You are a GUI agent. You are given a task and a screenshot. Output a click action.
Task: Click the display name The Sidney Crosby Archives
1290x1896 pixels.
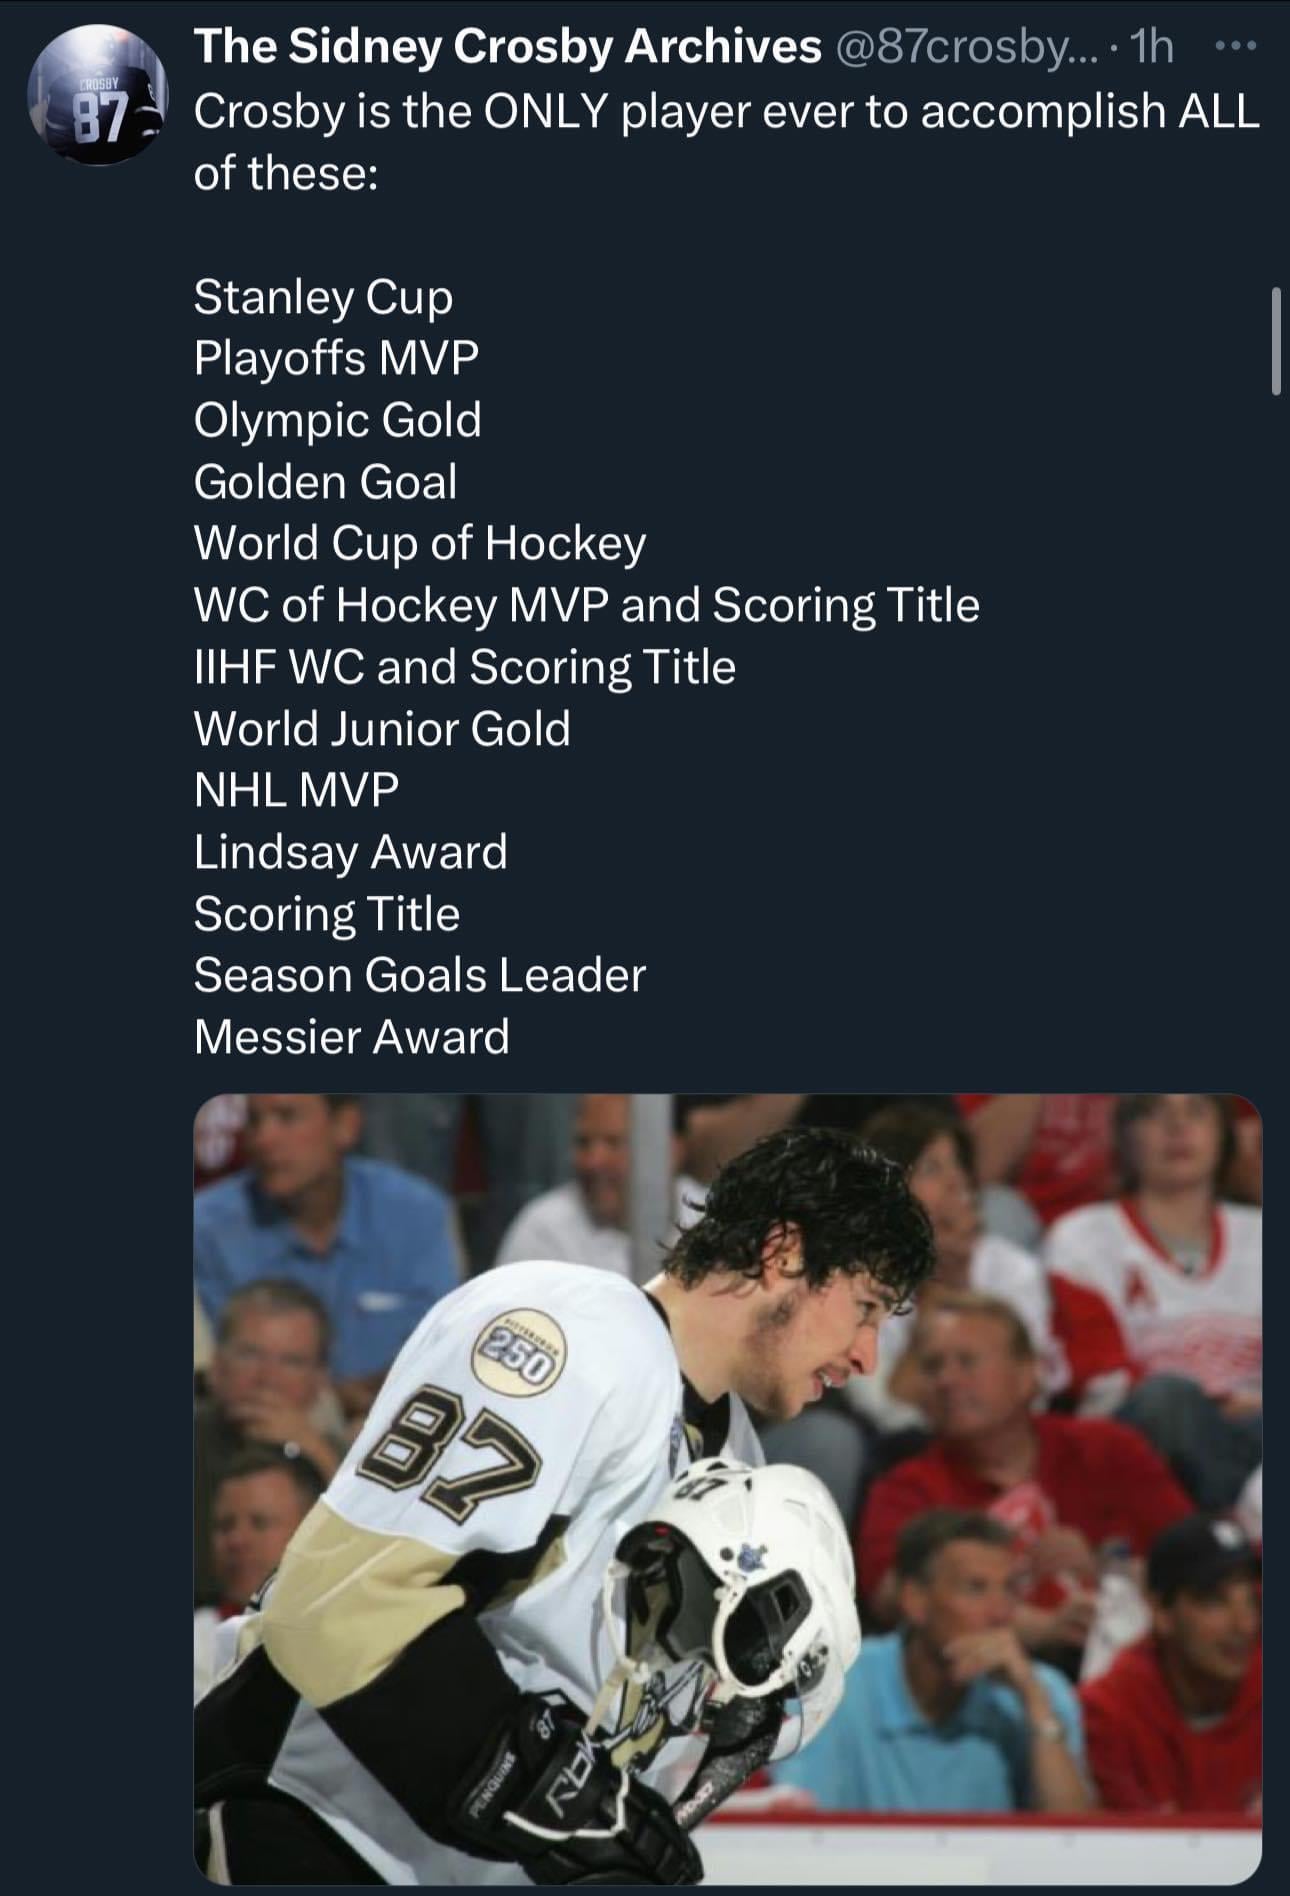click(507, 47)
